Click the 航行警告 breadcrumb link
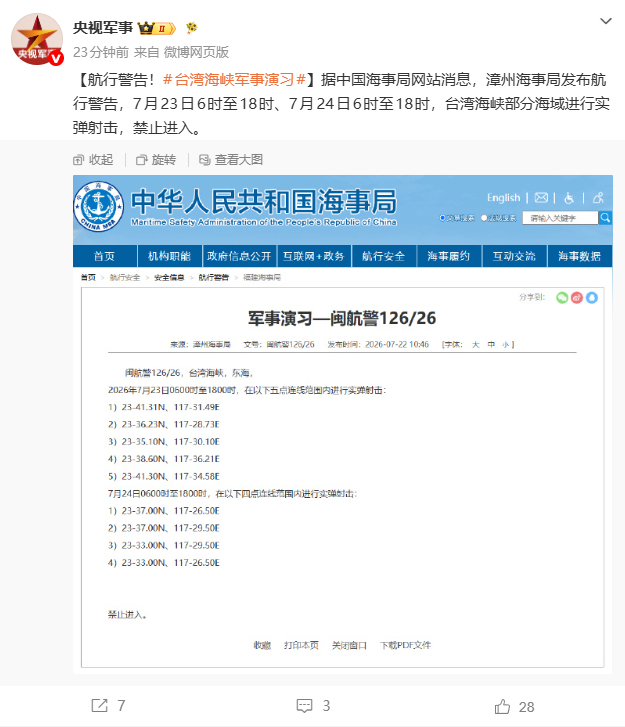The width and height of the screenshot is (625, 727). (x=214, y=277)
